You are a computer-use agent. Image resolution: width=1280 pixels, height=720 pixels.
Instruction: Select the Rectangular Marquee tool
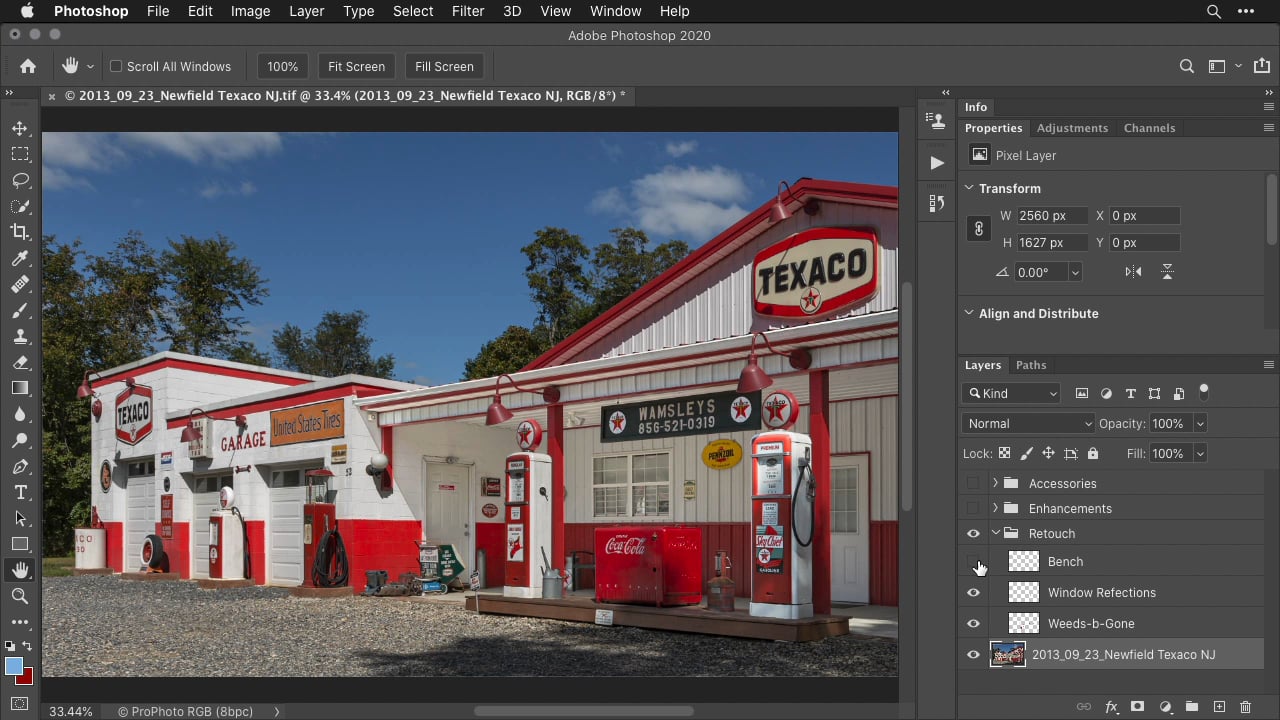(x=19, y=154)
